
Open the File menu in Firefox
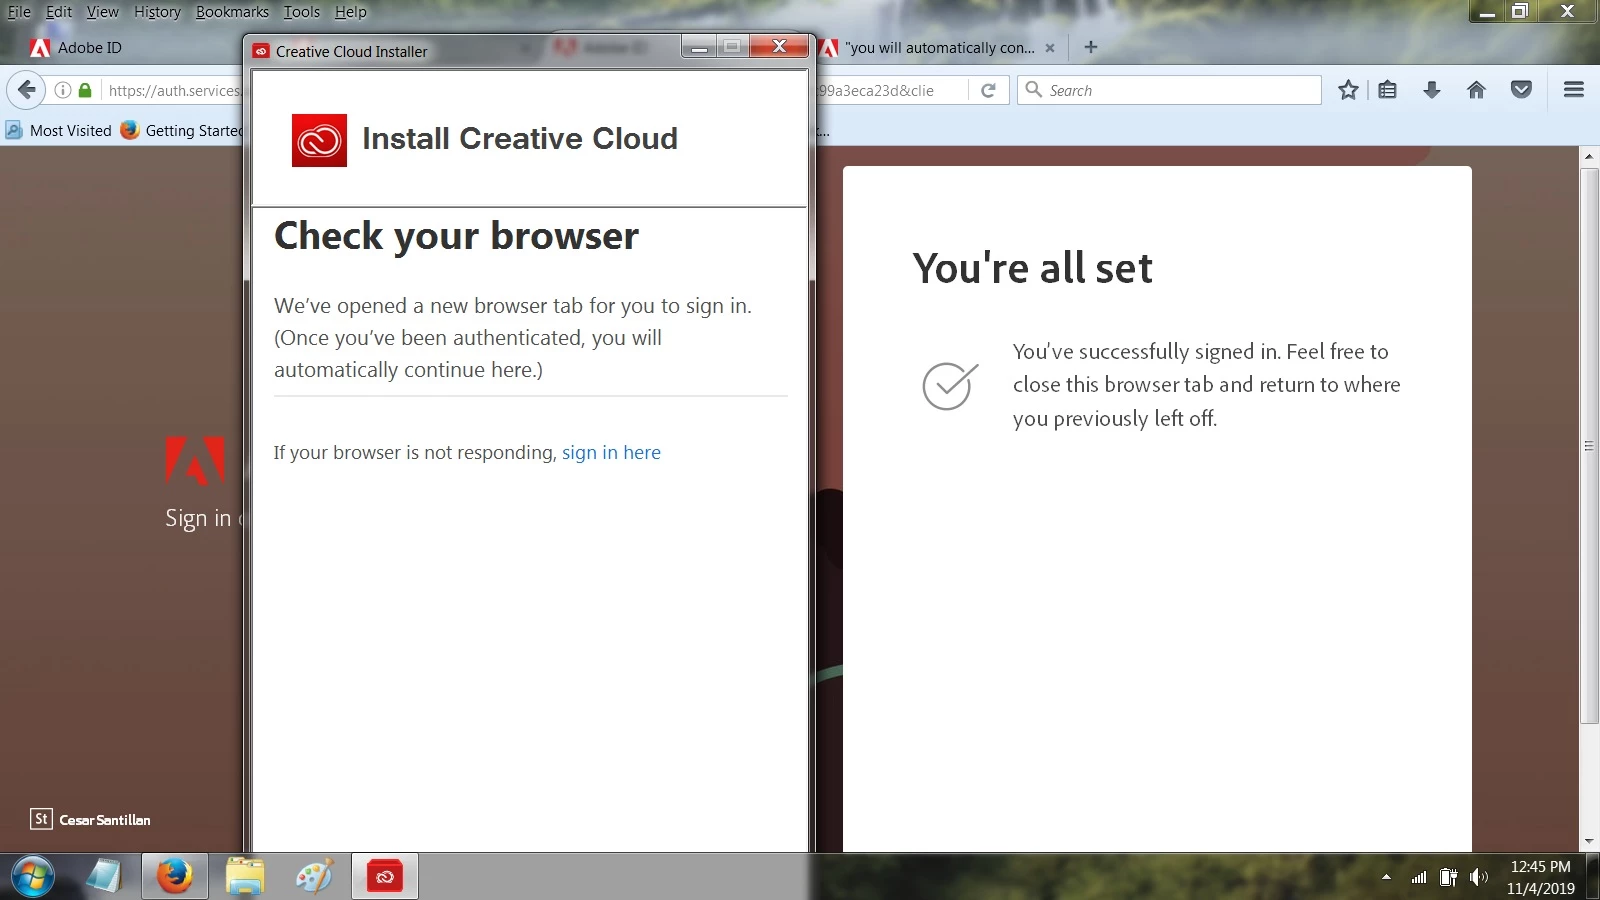19,12
